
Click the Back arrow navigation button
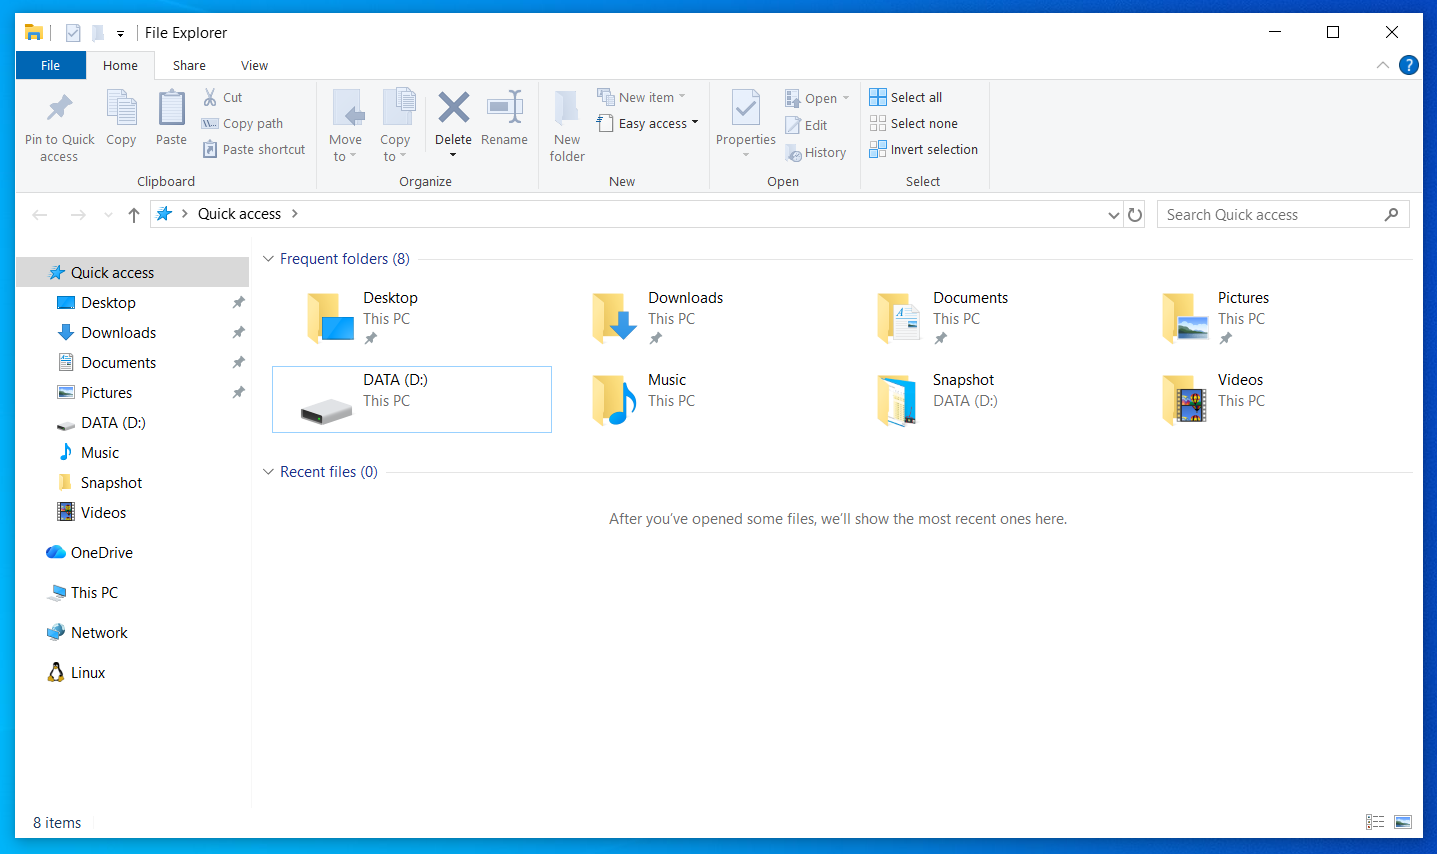click(x=40, y=214)
